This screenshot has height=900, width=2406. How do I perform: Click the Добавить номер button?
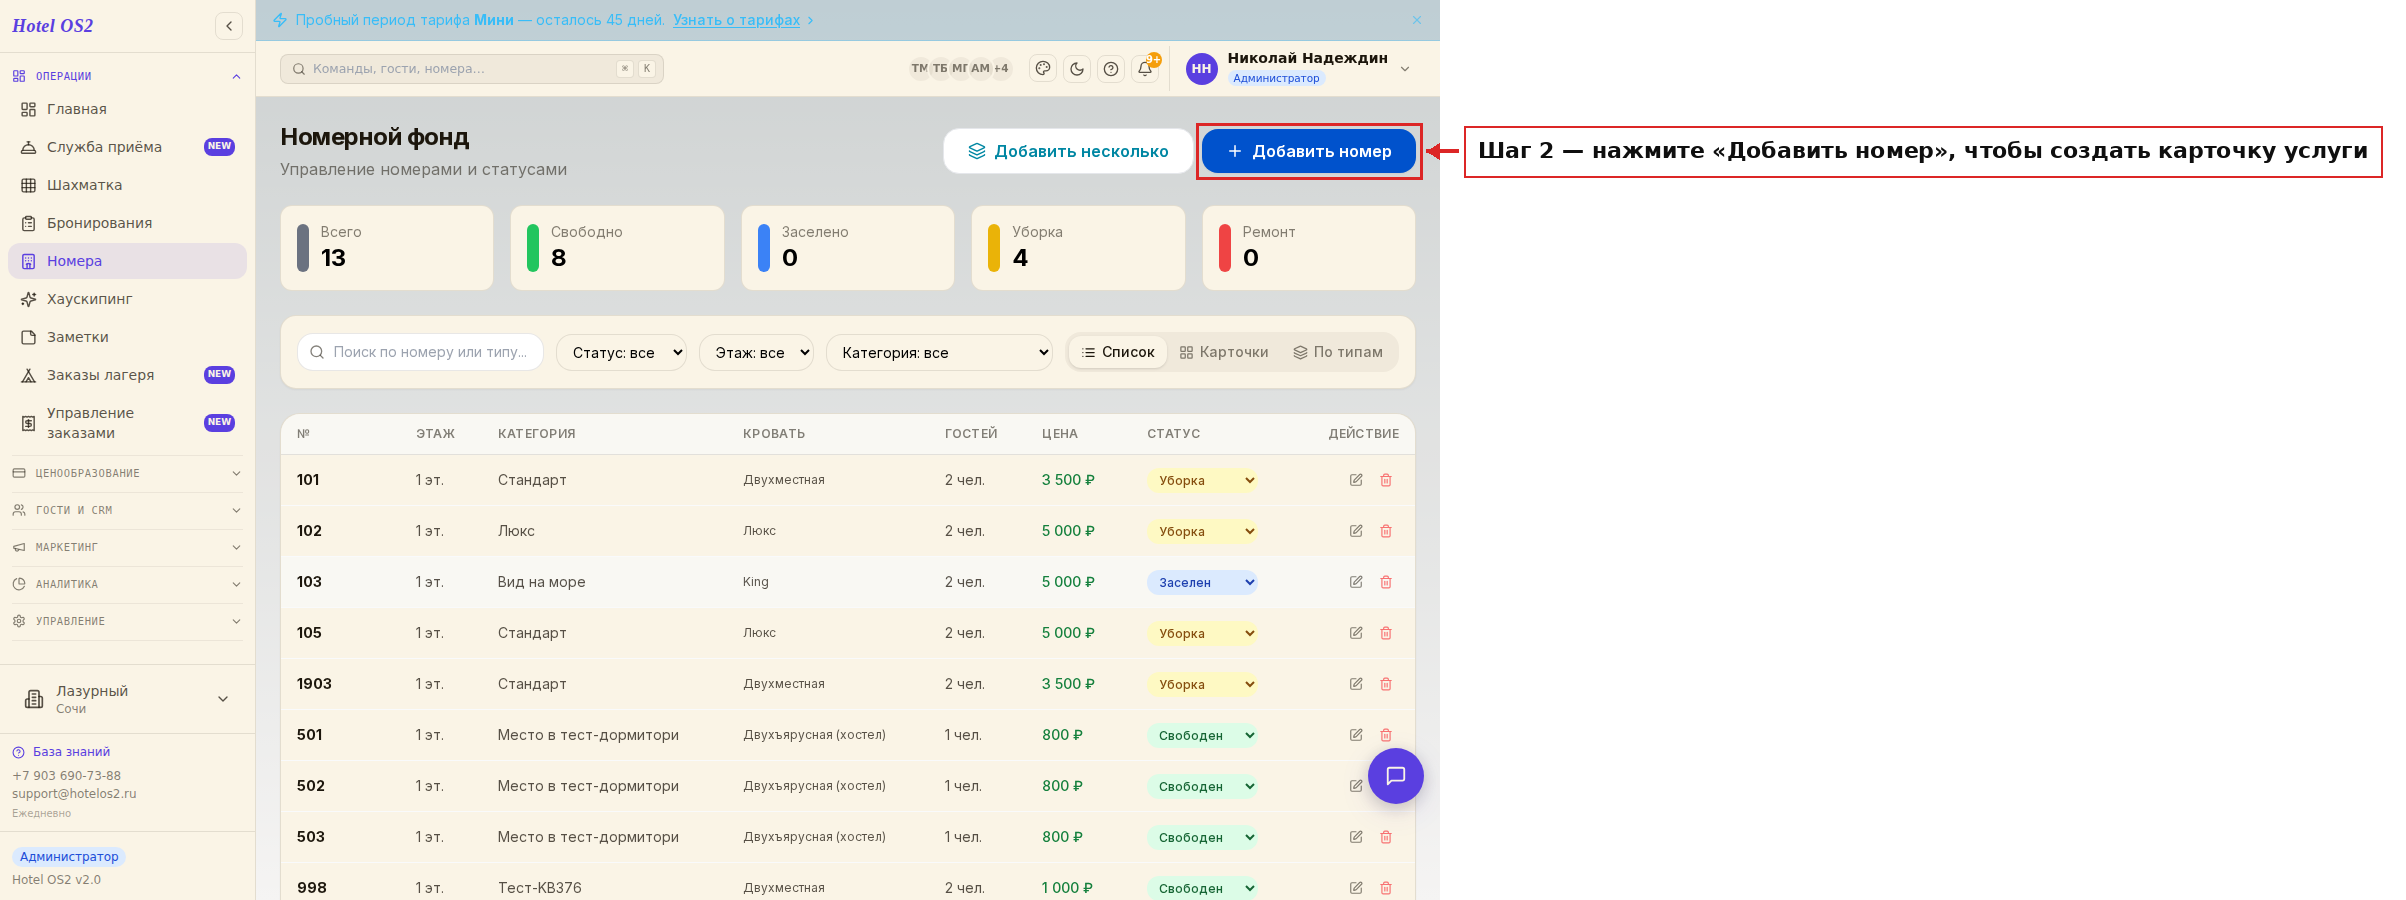tap(1309, 151)
